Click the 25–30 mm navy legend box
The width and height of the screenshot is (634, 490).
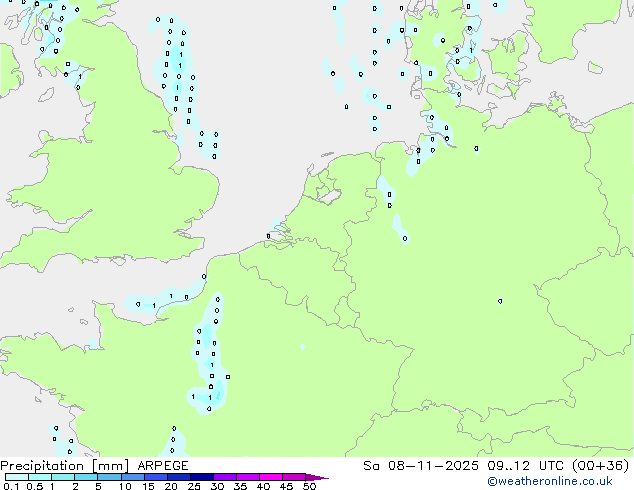(x=202, y=477)
